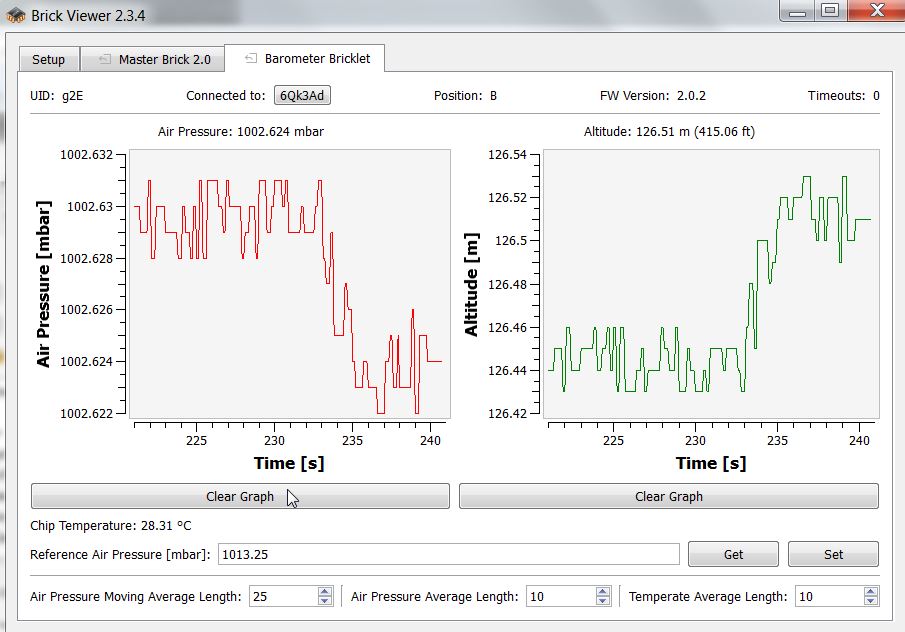Clear the Air Pressure graph

[240, 497]
